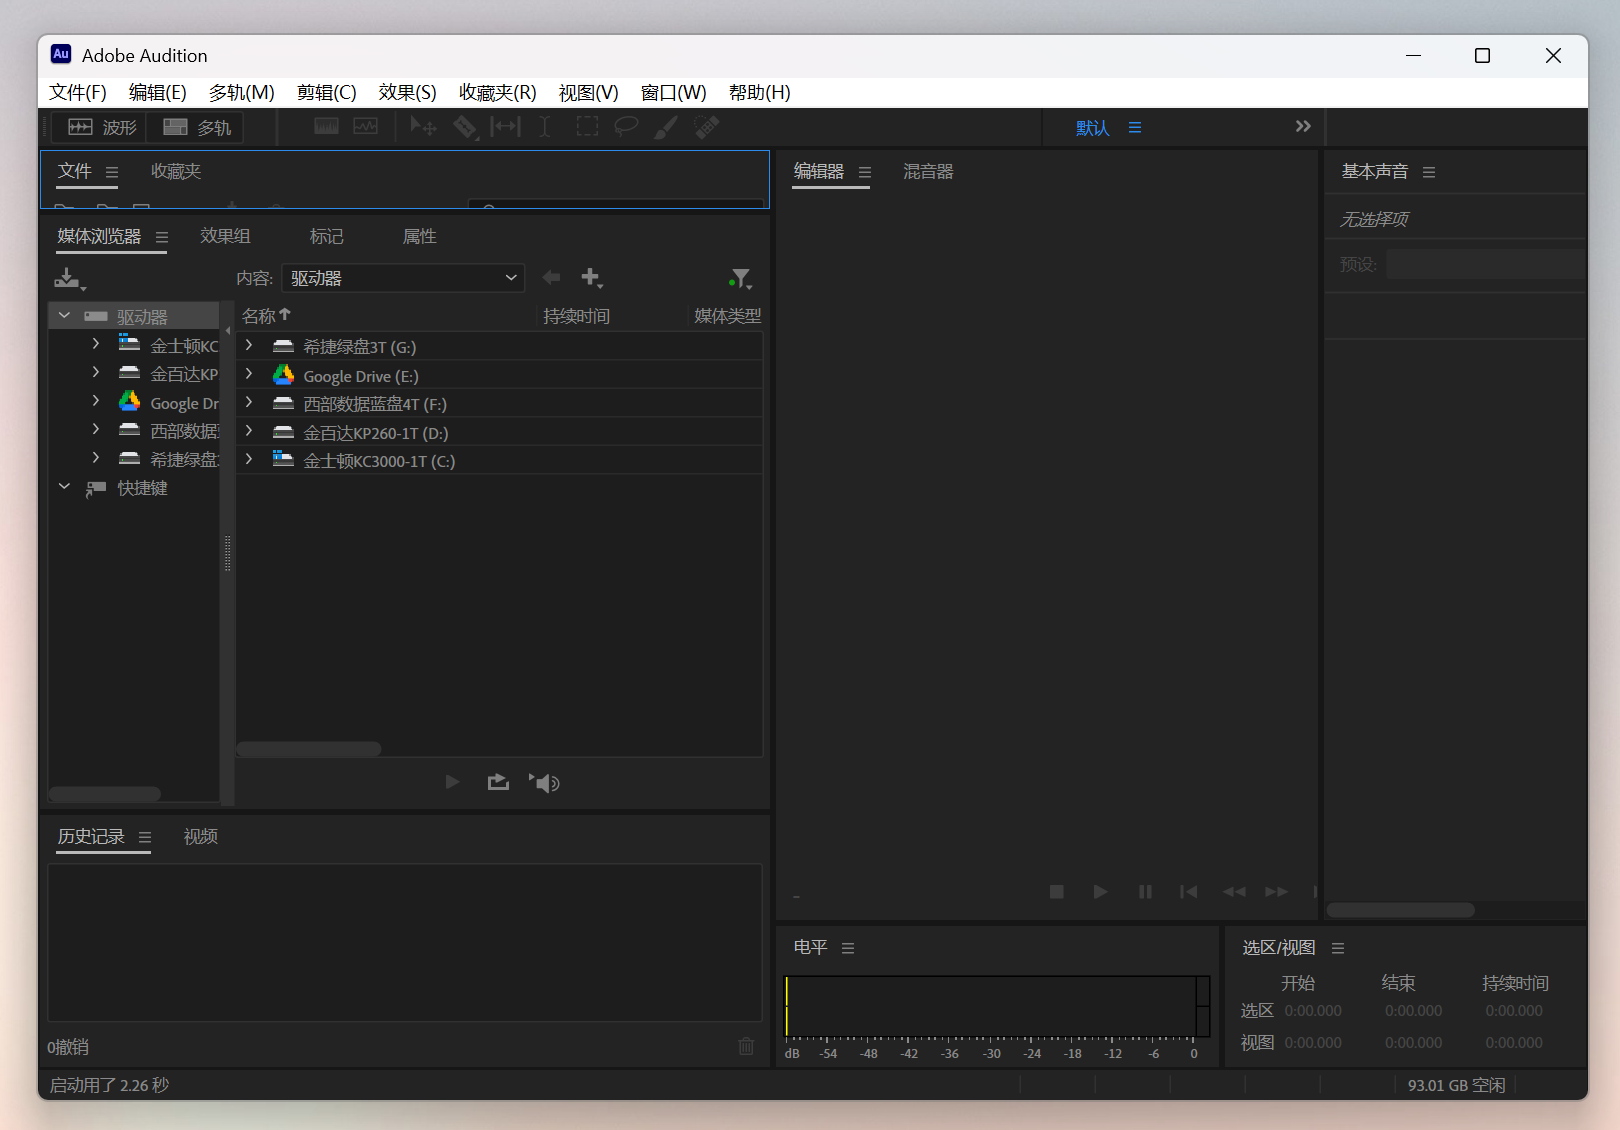
Task: Click the 预设 input field
Action: (1486, 264)
